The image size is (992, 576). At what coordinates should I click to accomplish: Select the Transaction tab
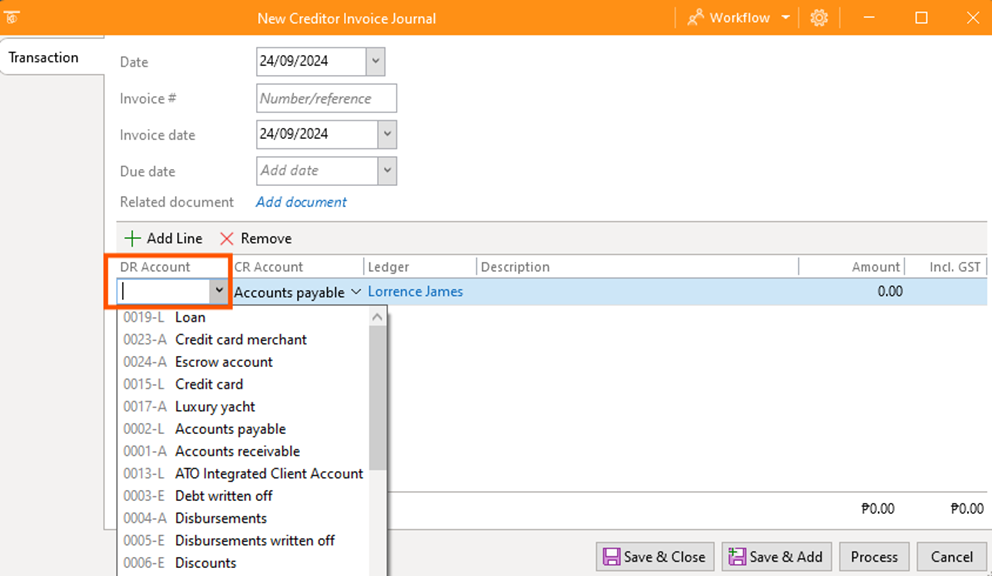[x=44, y=57]
